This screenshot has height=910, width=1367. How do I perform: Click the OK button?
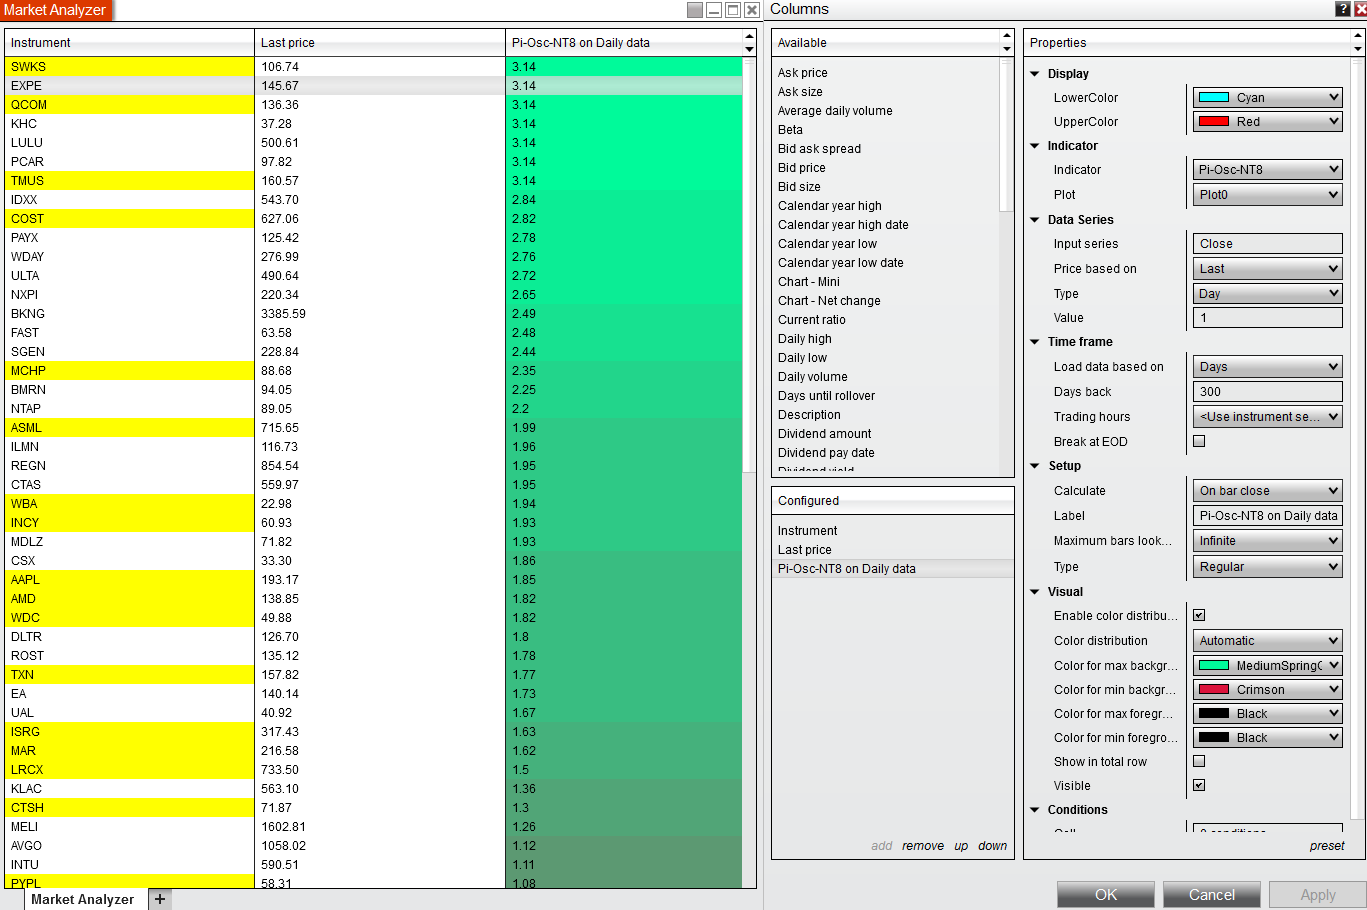click(x=1105, y=894)
